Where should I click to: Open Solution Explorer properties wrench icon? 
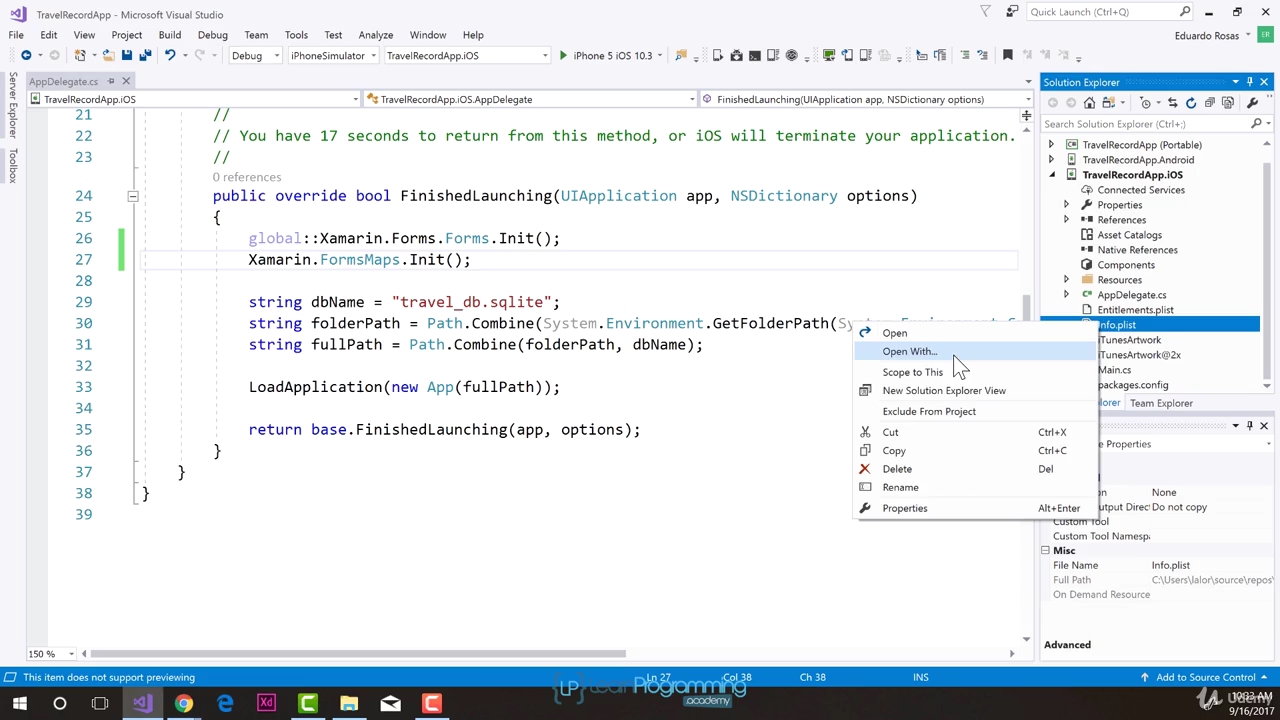coord(1252,103)
